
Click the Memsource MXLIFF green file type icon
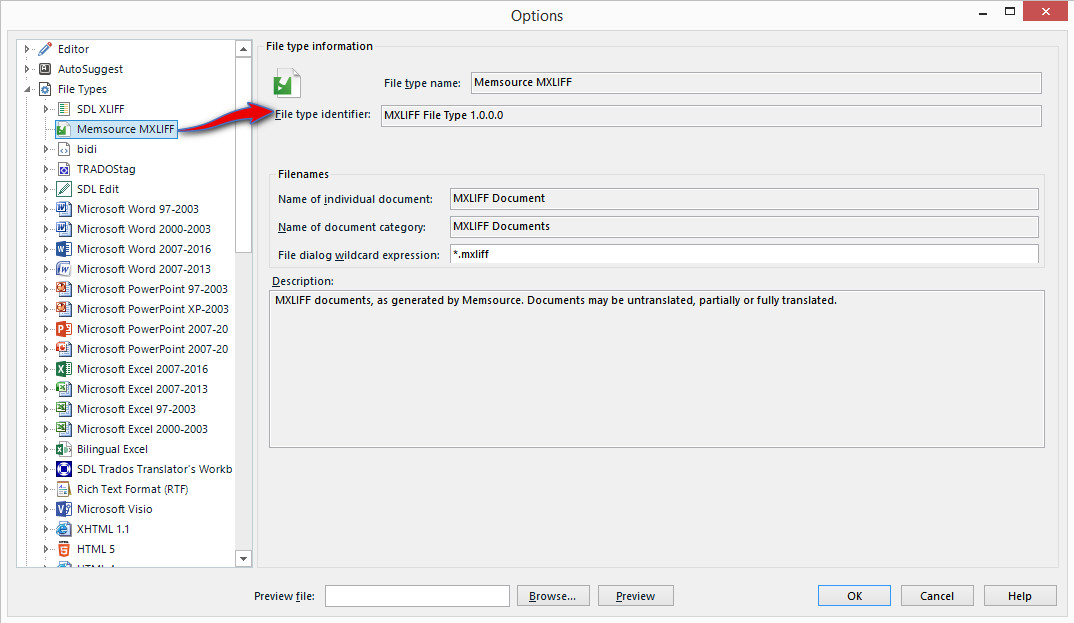pos(62,128)
